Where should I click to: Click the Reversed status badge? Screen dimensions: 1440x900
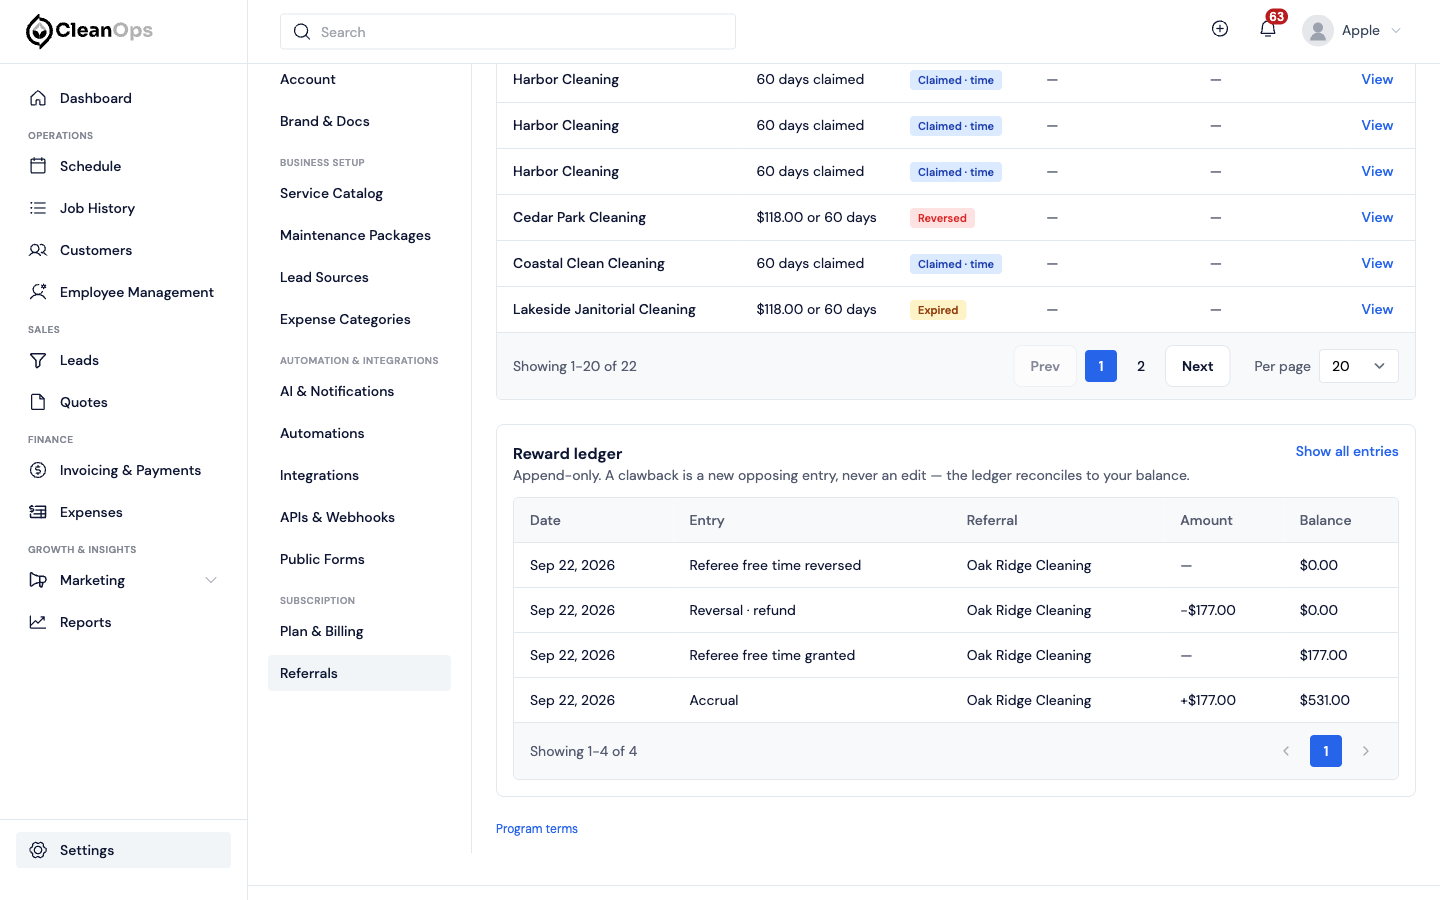[x=942, y=218]
